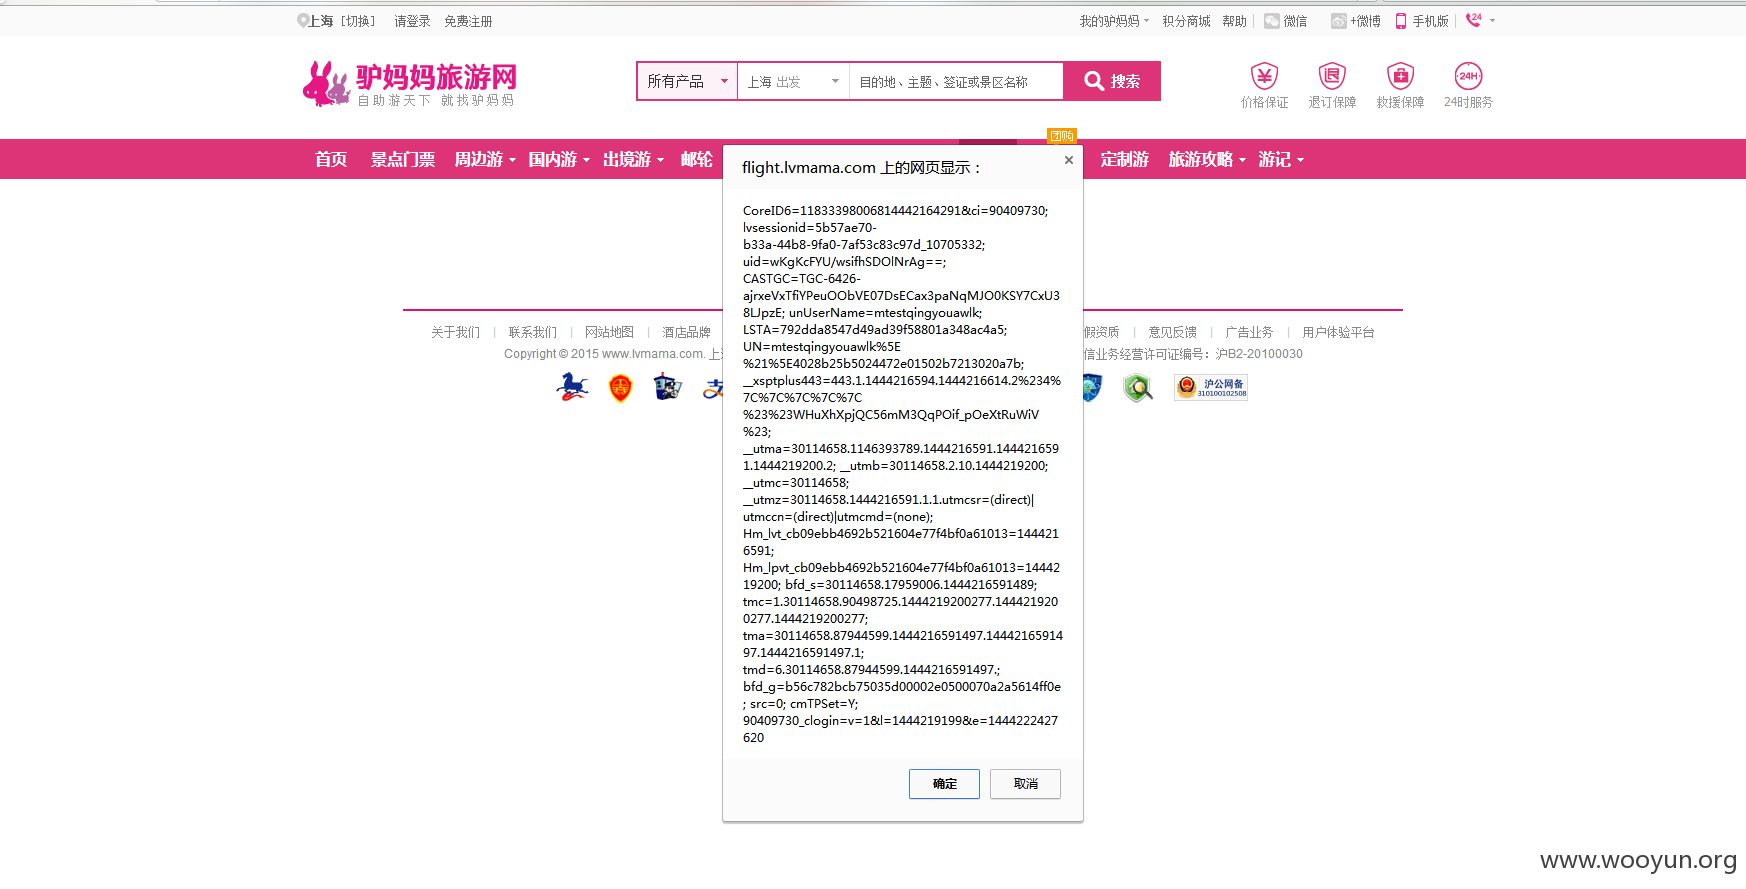1746x889 pixels.
Task: Open the mobile version (手机版) icon link
Action: pyautogui.click(x=1401, y=21)
